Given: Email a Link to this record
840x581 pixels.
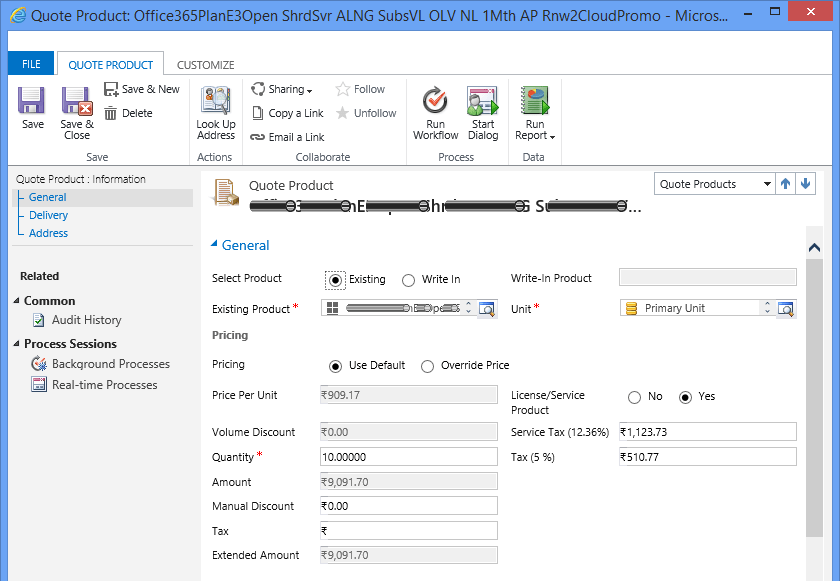Looking at the screenshot, I should (288, 137).
